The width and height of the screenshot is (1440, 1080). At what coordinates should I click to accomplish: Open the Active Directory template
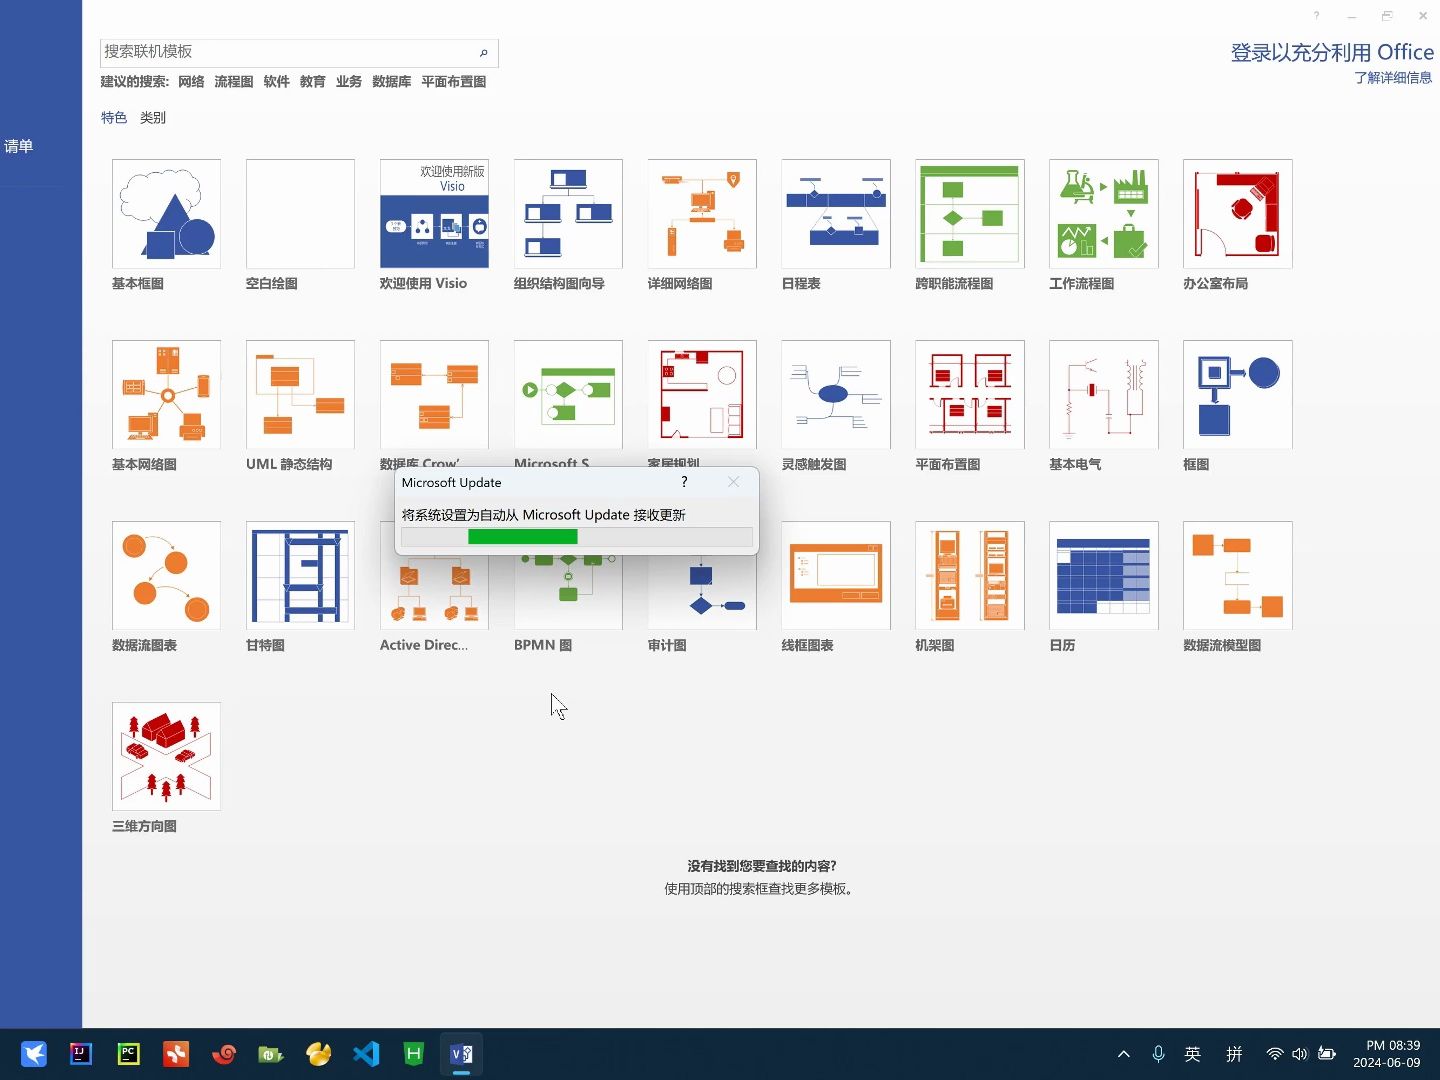pyautogui.click(x=434, y=592)
